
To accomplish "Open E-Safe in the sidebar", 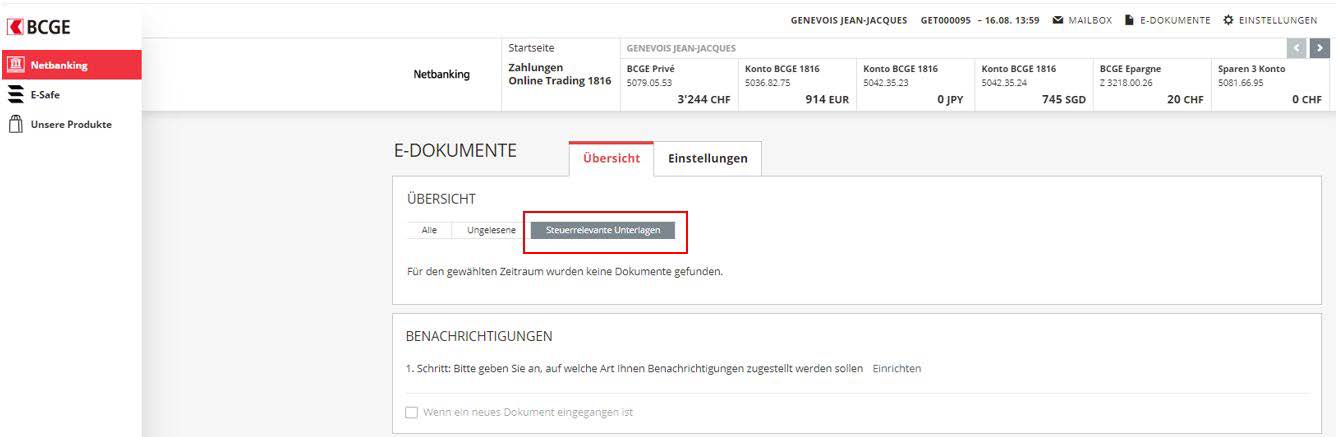I will pos(71,95).
